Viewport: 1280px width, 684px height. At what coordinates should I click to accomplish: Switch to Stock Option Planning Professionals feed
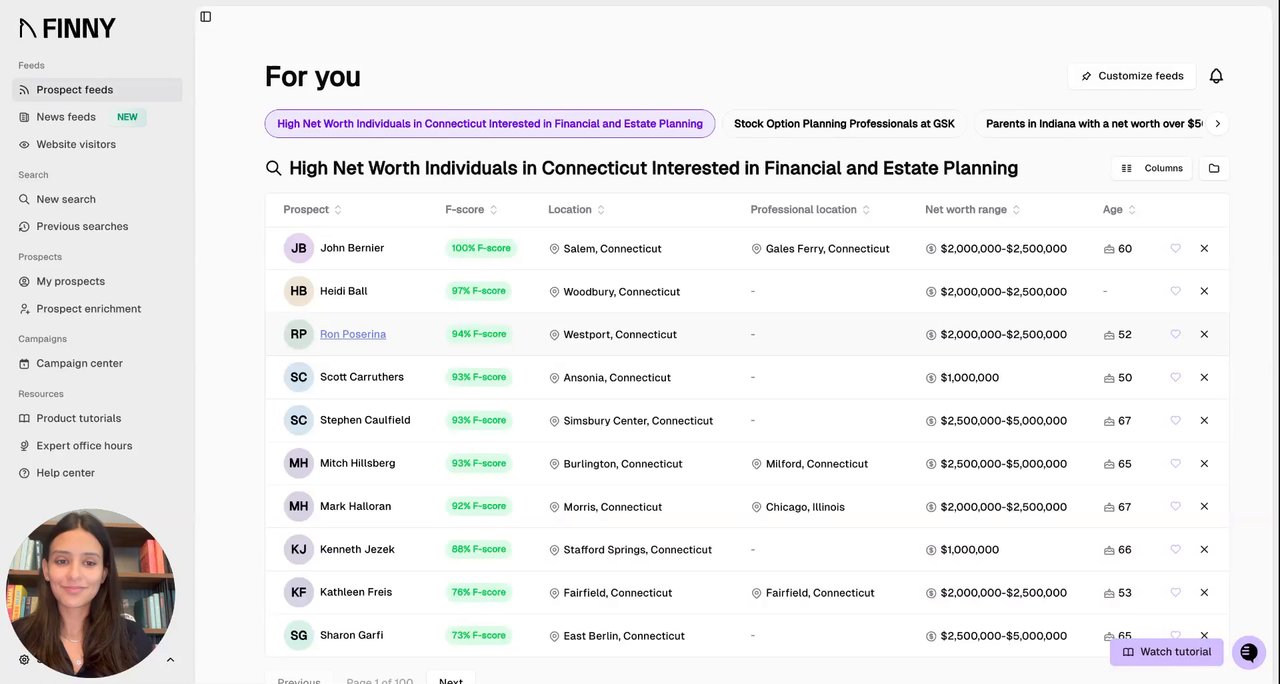point(844,124)
